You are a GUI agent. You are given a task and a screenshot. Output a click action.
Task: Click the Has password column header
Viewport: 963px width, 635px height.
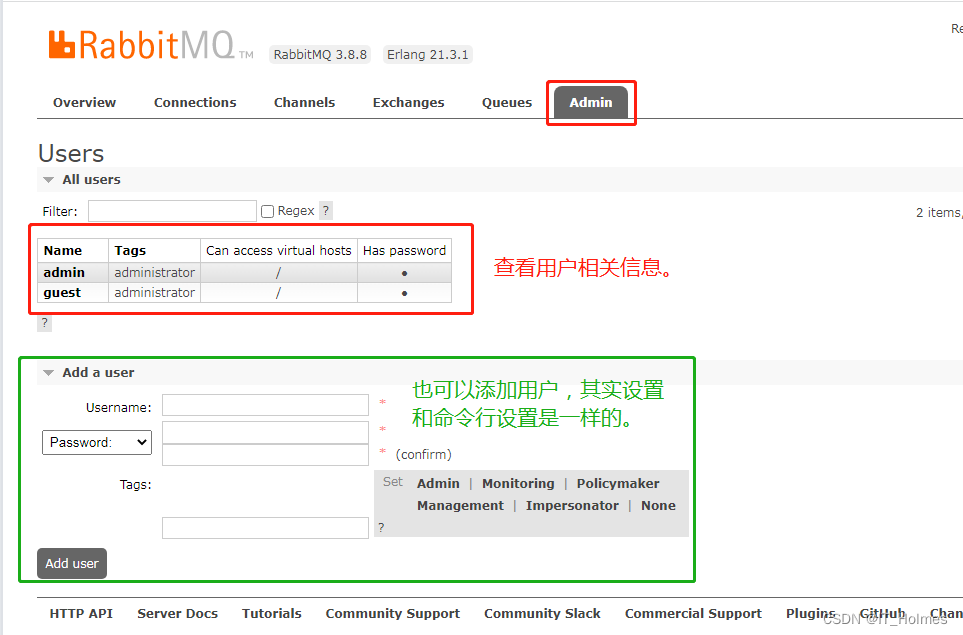point(405,251)
